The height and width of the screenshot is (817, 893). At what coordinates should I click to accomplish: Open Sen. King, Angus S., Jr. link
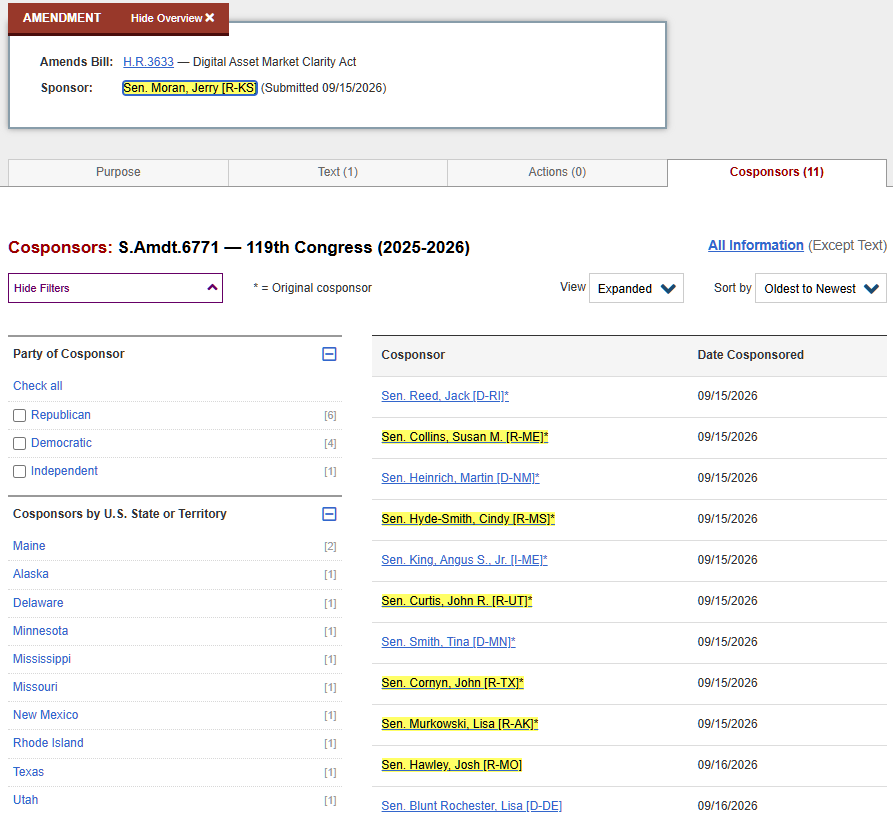click(464, 560)
